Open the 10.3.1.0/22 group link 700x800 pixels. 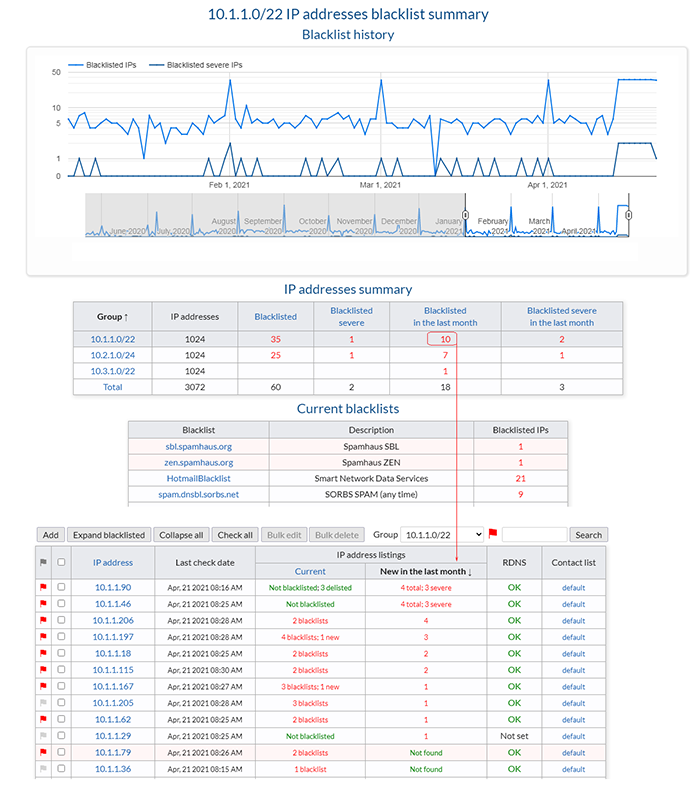tap(113, 371)
